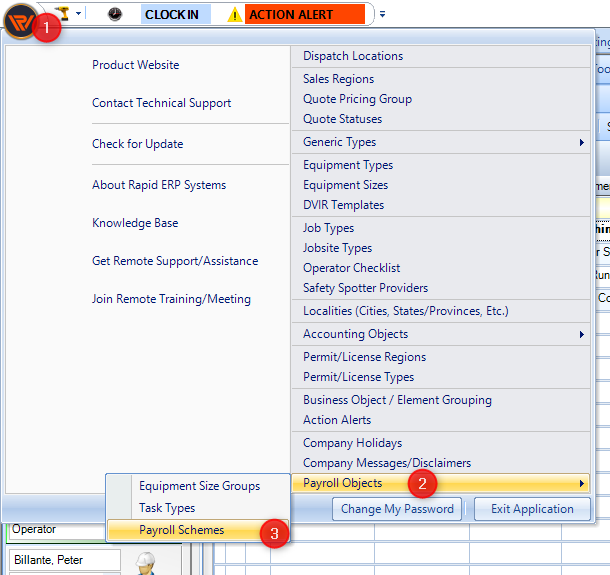Open Quote Pricing Group
Image resolution: width=610 pixels, height=575 pixels.
click(x=440, y=99)
